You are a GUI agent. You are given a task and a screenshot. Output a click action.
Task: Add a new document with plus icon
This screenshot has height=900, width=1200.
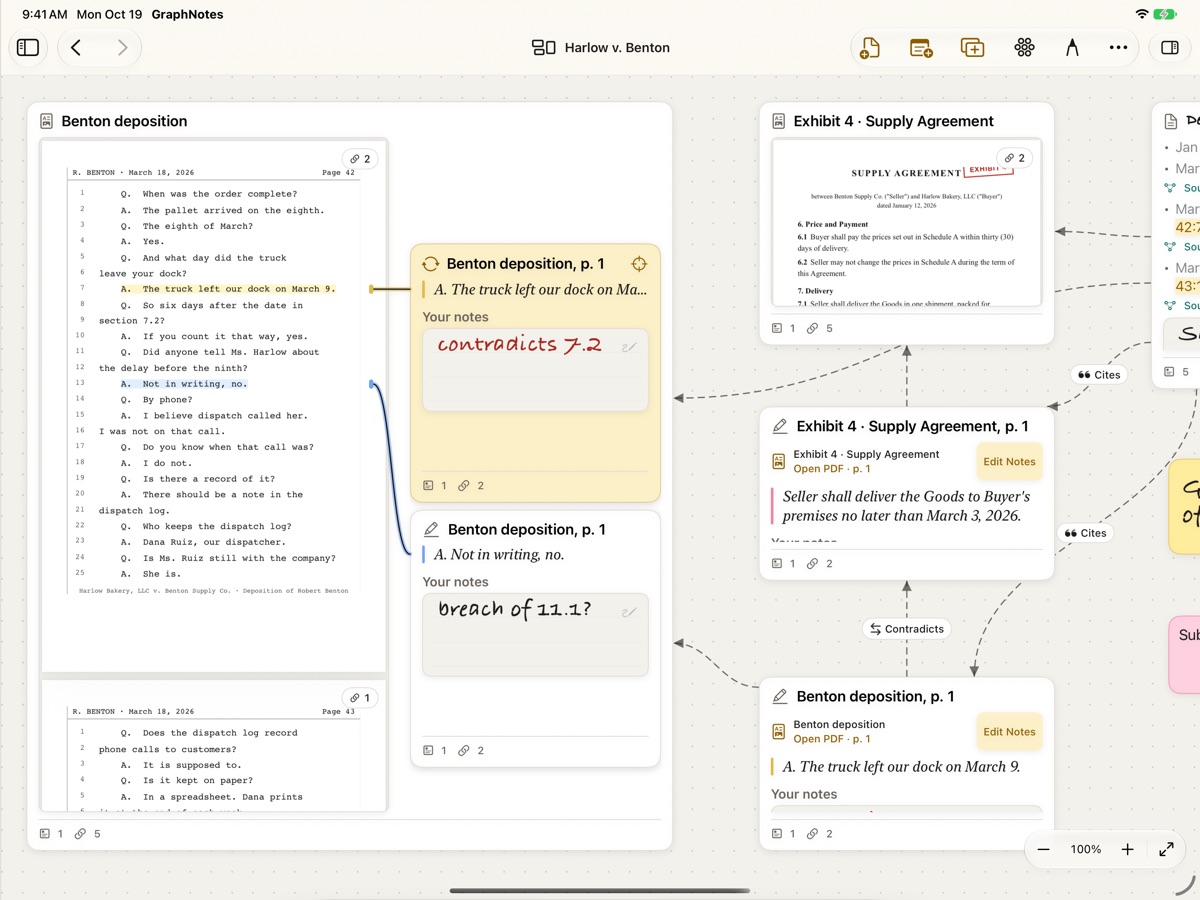point(870,47)
